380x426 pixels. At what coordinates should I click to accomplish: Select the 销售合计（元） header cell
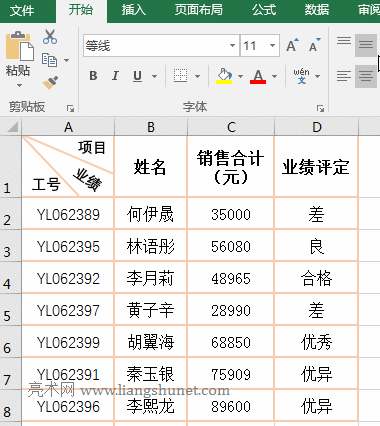coord(231,166)
